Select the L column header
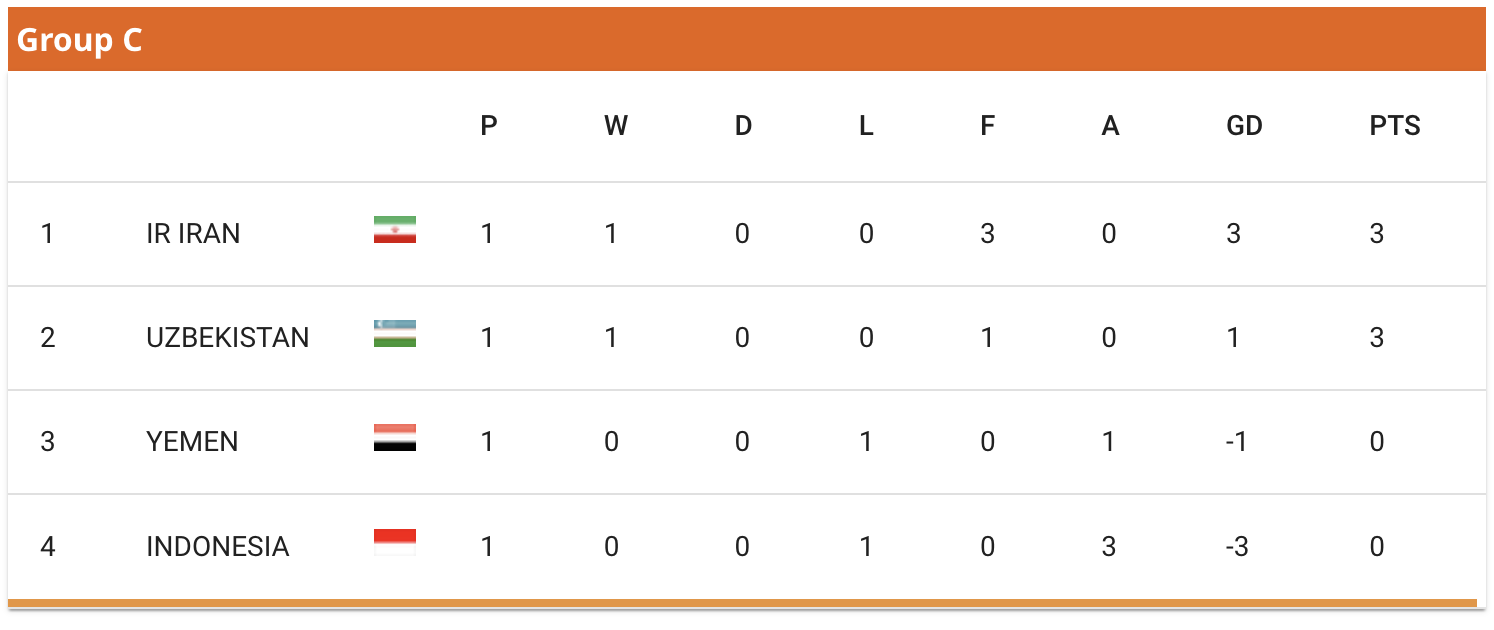1494x630 pixels. click(x=866, y=126)
